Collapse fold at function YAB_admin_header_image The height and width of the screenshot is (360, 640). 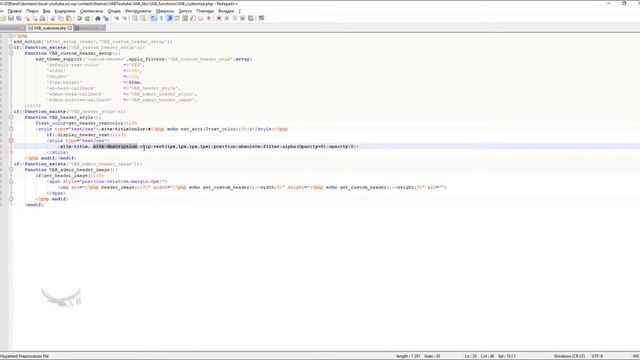11,169
